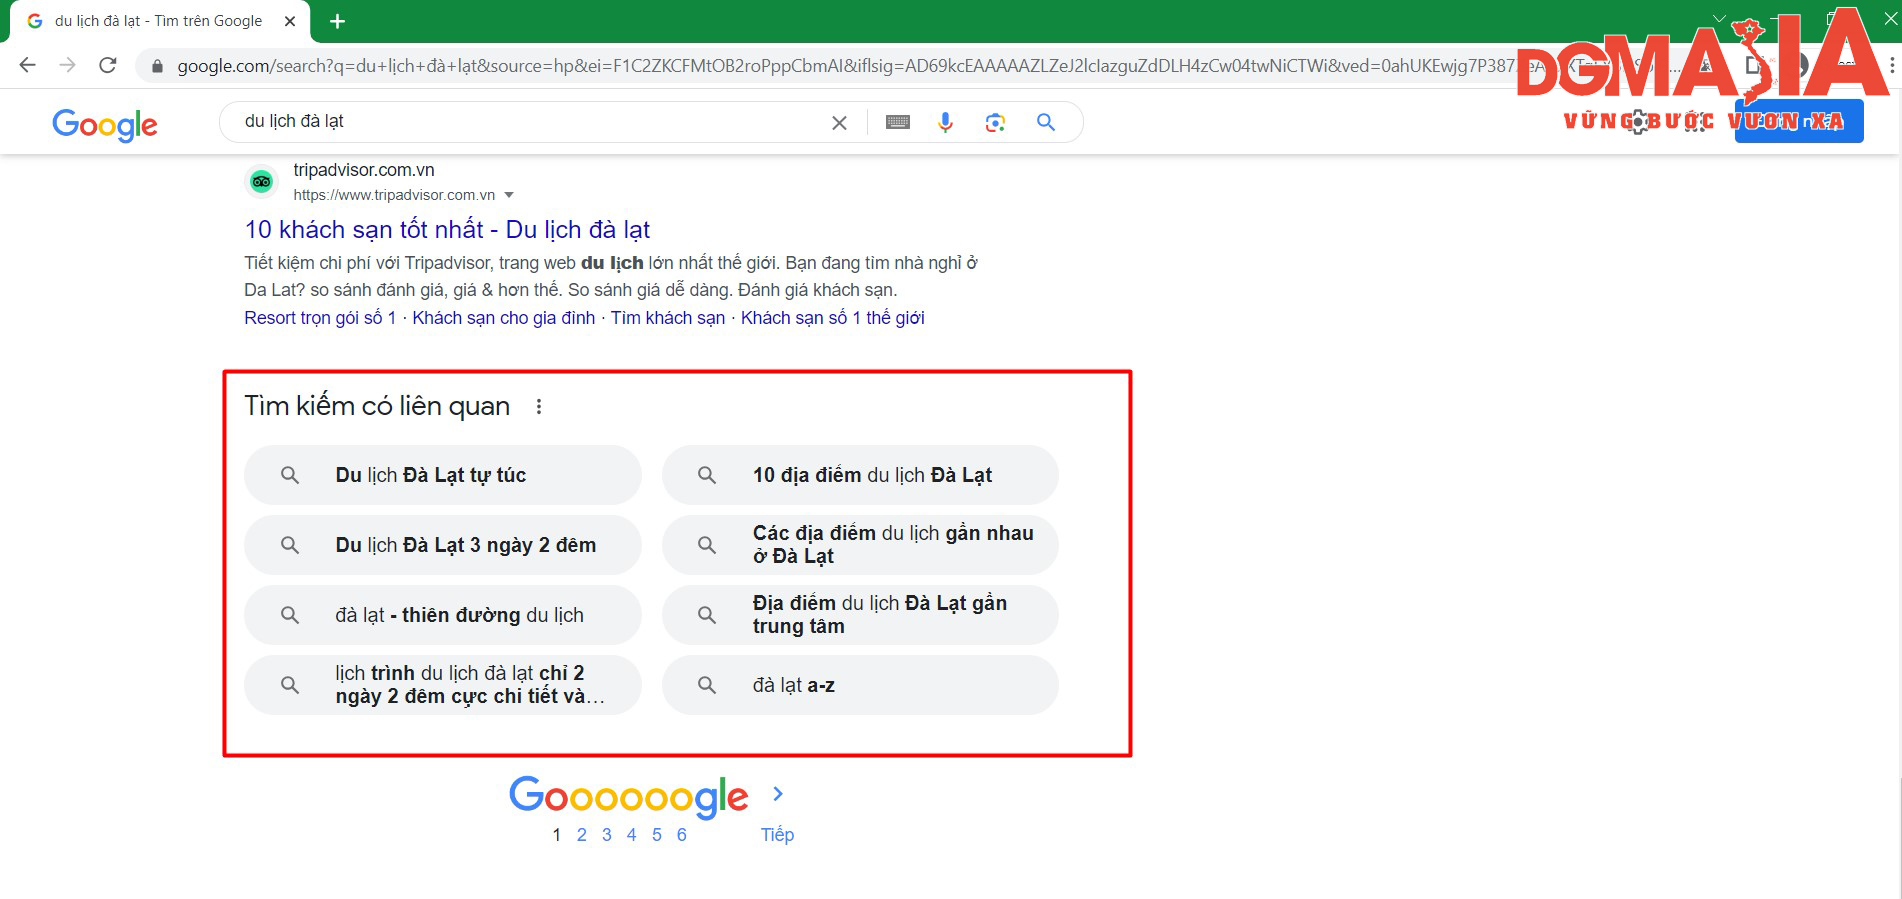Open a new browser tab
Image resolution: width=1902 pixels, height=899 pixels.
(x=337, y=21)
